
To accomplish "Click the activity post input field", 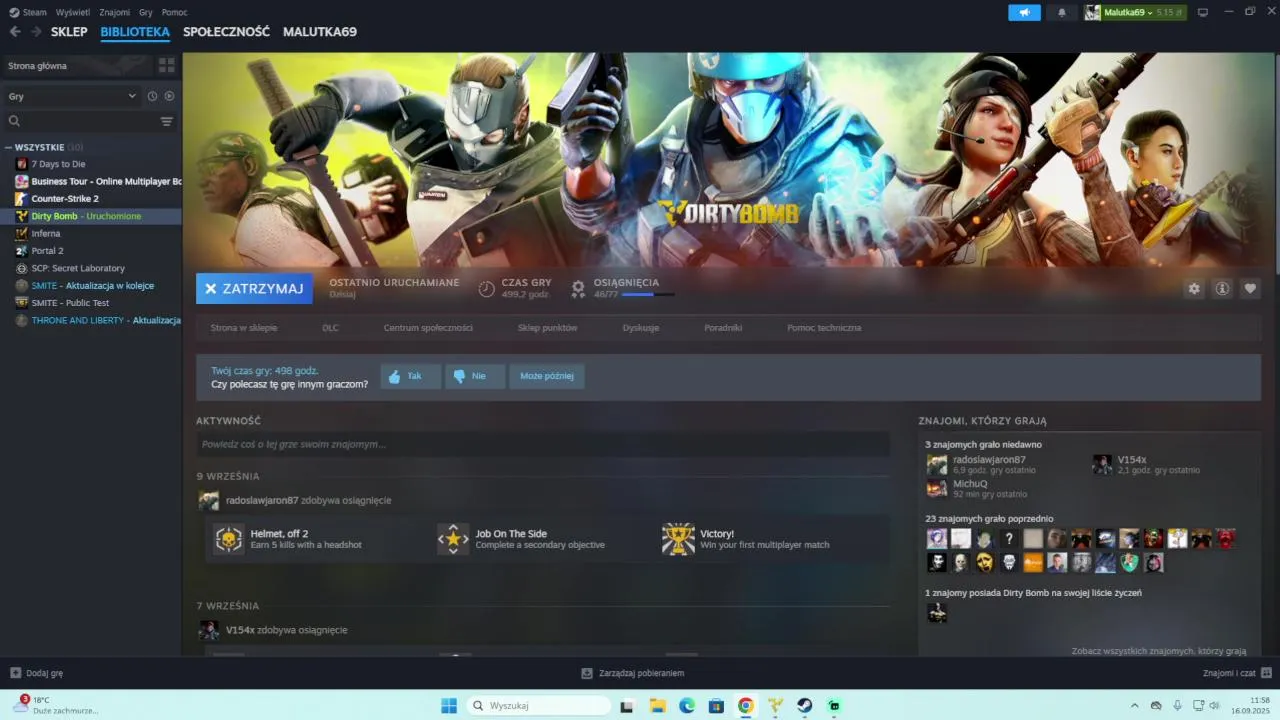I will point(542,444).
